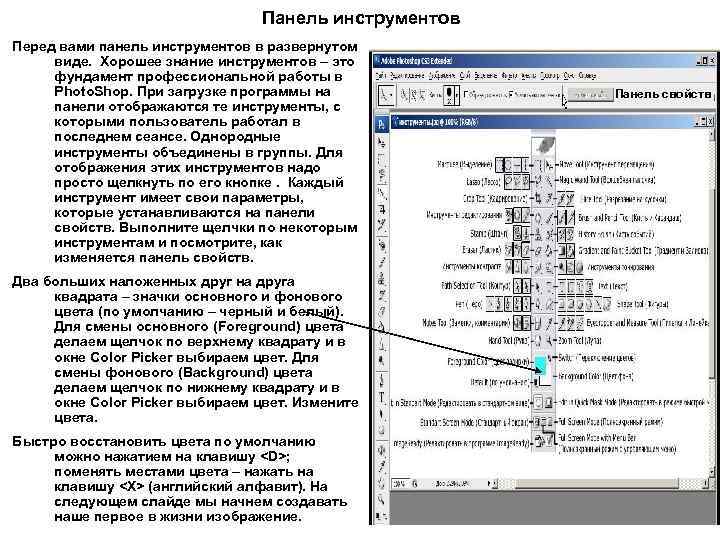Viewport: 720px width, 540px height.
Task: Open the Файл menu
Action: click(381, 75)
